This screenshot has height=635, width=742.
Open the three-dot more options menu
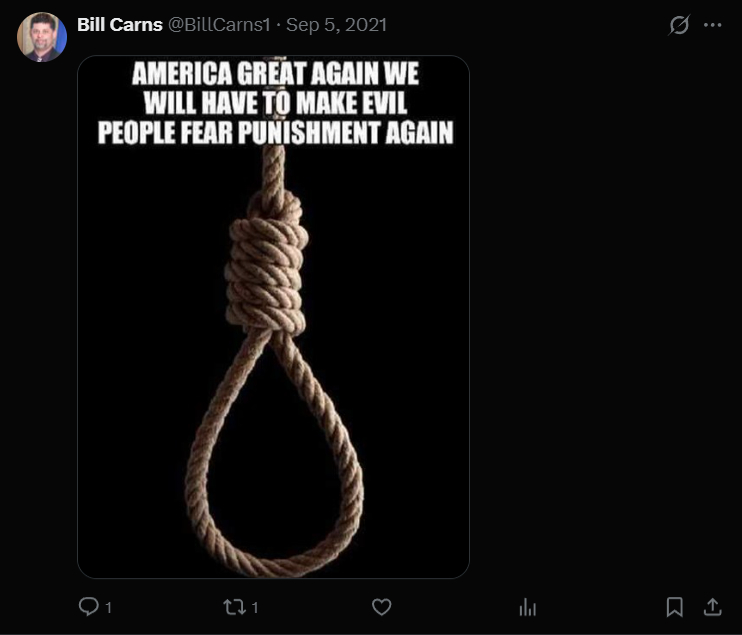point(712,25)
